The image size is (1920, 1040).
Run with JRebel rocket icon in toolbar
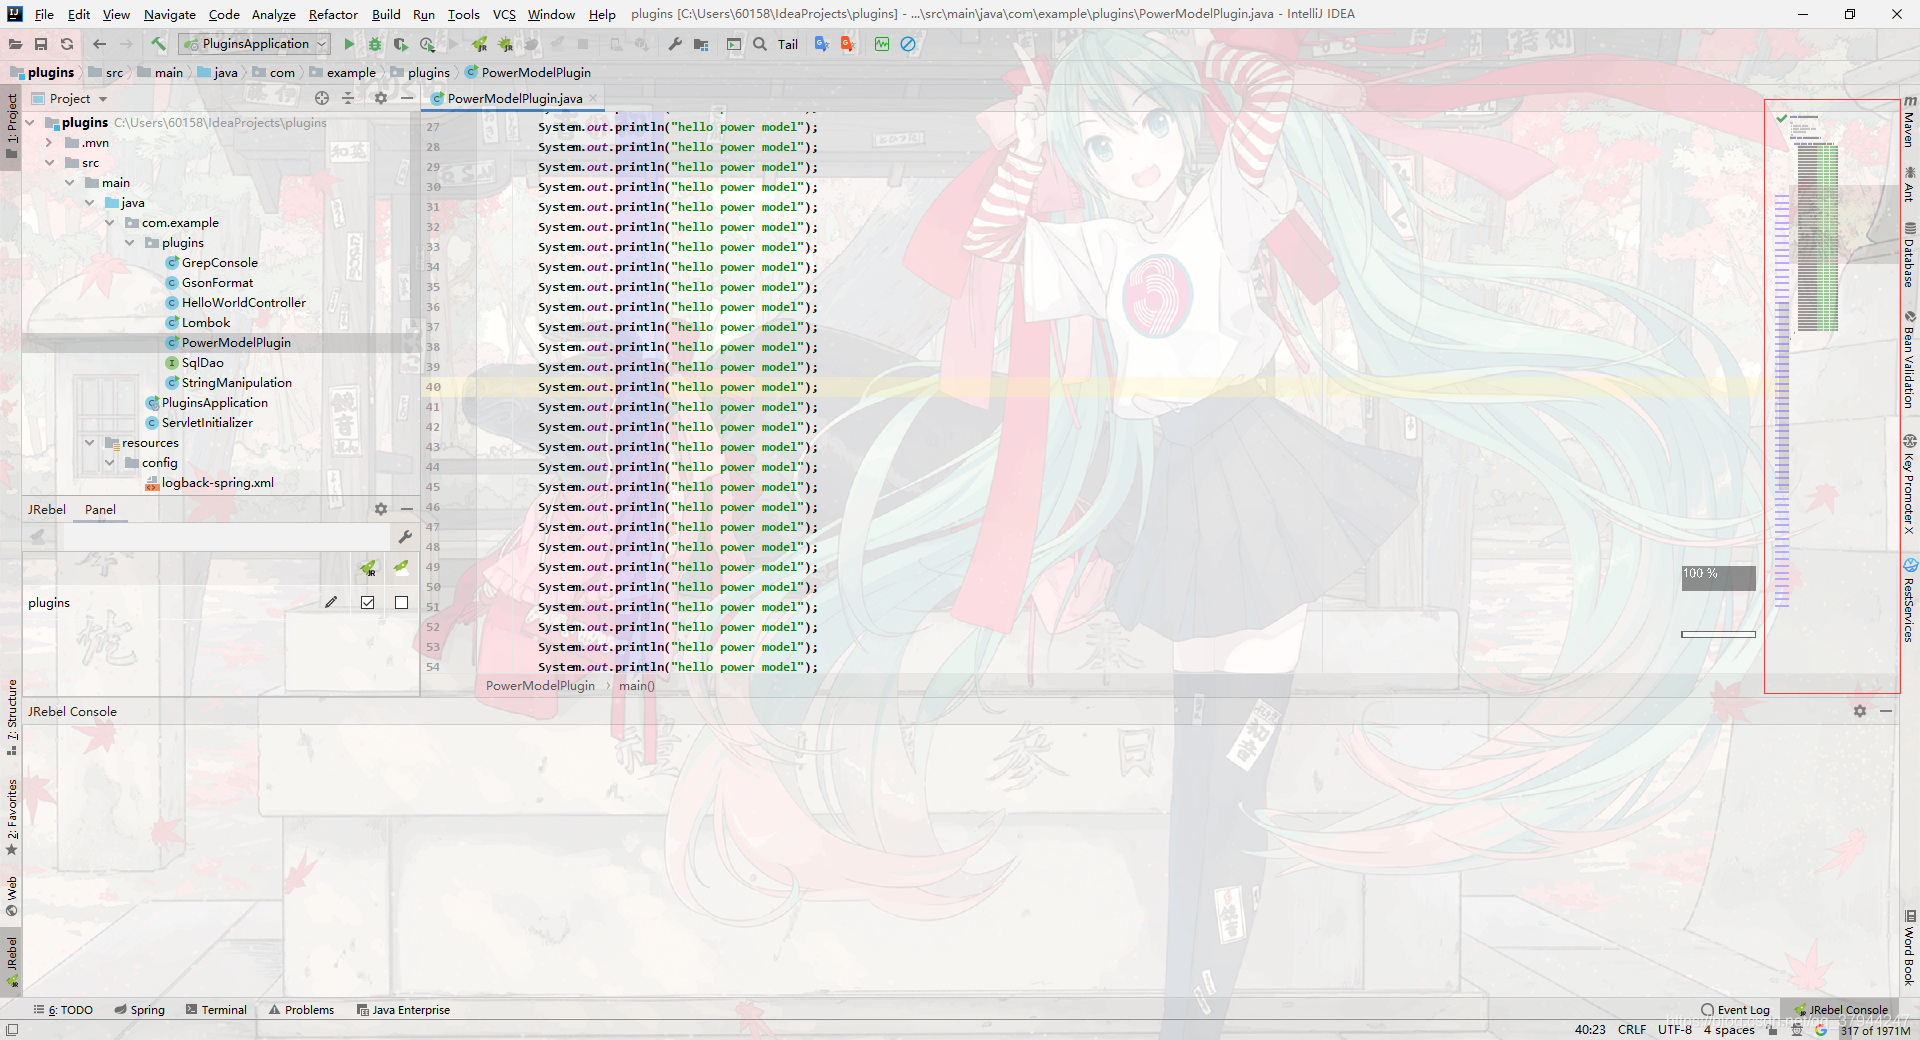[x=480, y=44]
